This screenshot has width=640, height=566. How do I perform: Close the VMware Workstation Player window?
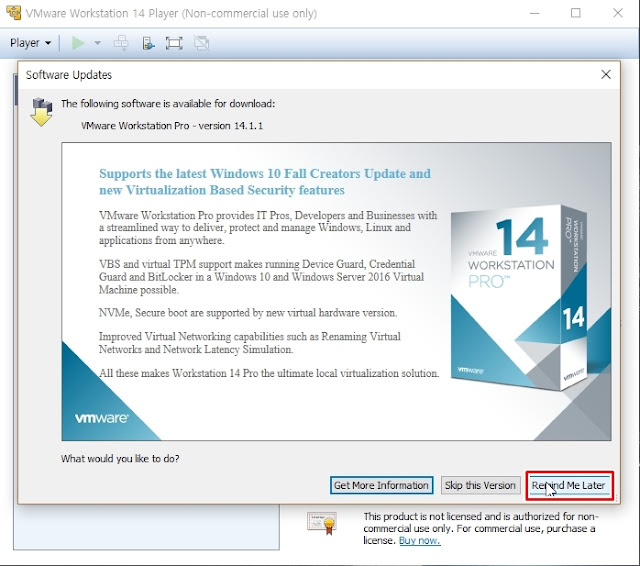pyautogui.click(x=618, y=13)
